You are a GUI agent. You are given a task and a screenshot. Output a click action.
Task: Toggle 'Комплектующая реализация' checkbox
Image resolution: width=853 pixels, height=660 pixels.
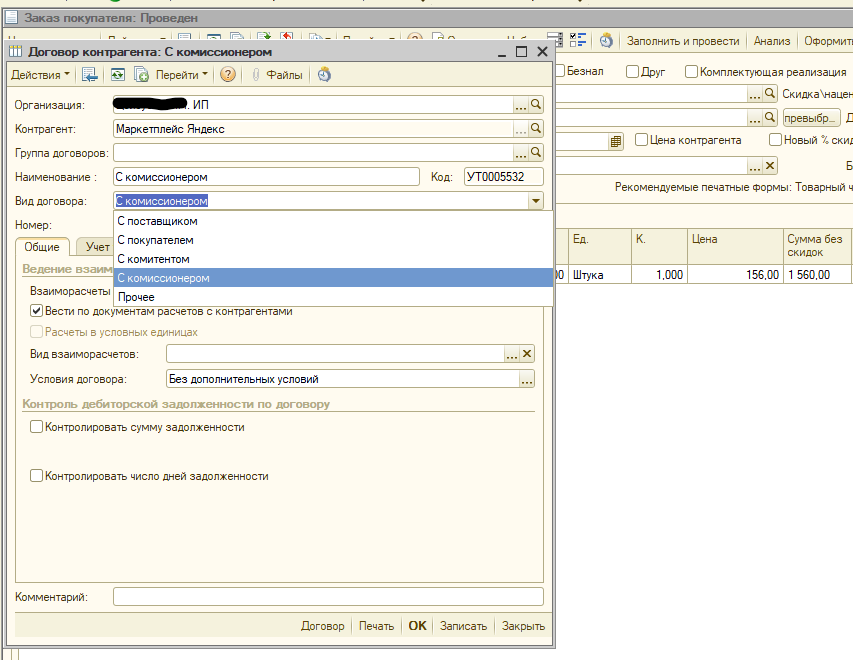tap(691, 72)
